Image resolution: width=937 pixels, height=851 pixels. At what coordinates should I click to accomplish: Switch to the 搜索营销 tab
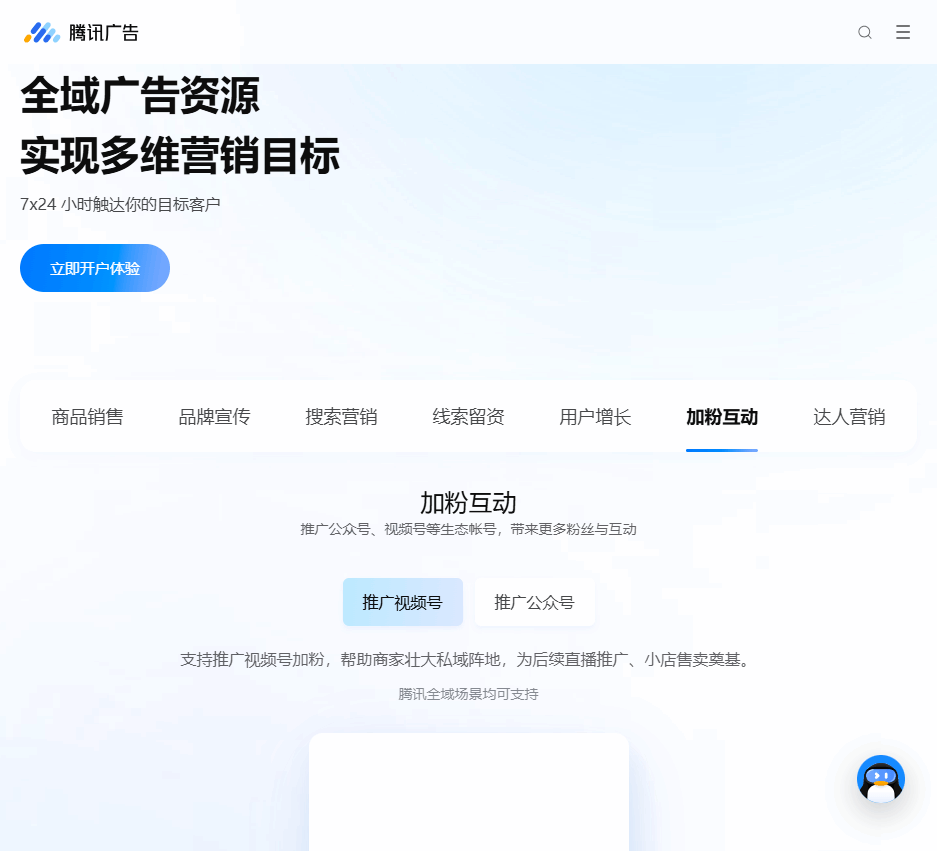pos(340,417)
